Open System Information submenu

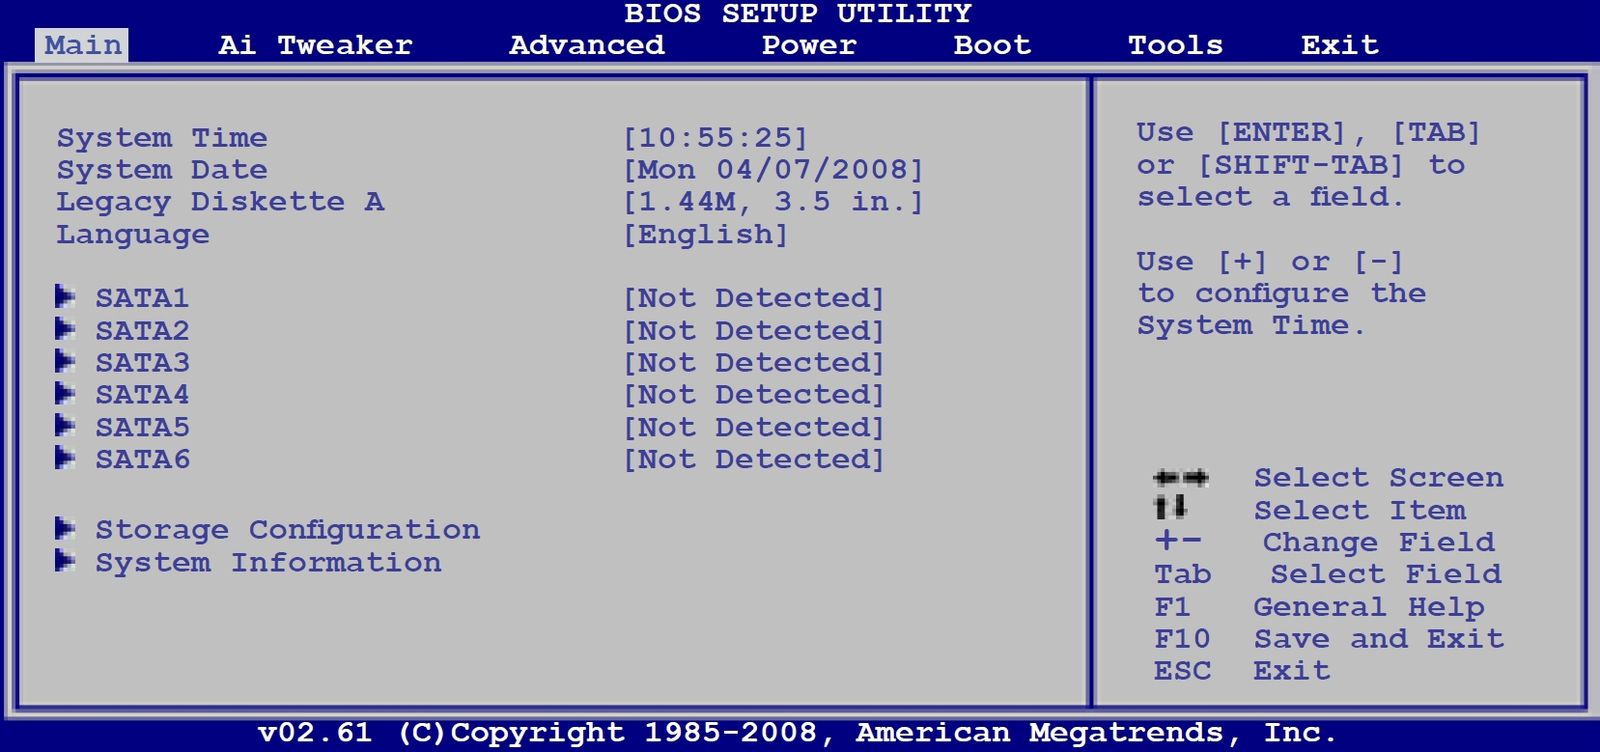click(x=268, y=562)
